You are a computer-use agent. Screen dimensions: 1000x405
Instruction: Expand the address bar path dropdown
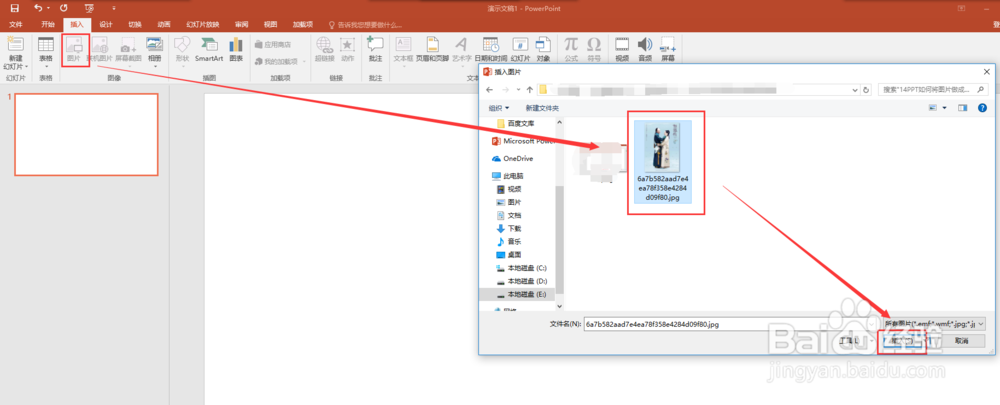(x=855, y=90)
